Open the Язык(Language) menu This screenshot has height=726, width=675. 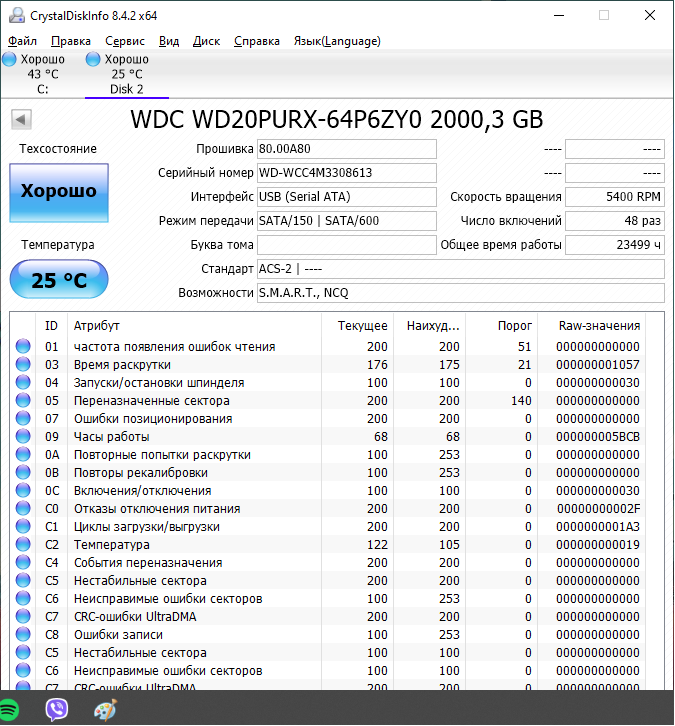(336, 41)
